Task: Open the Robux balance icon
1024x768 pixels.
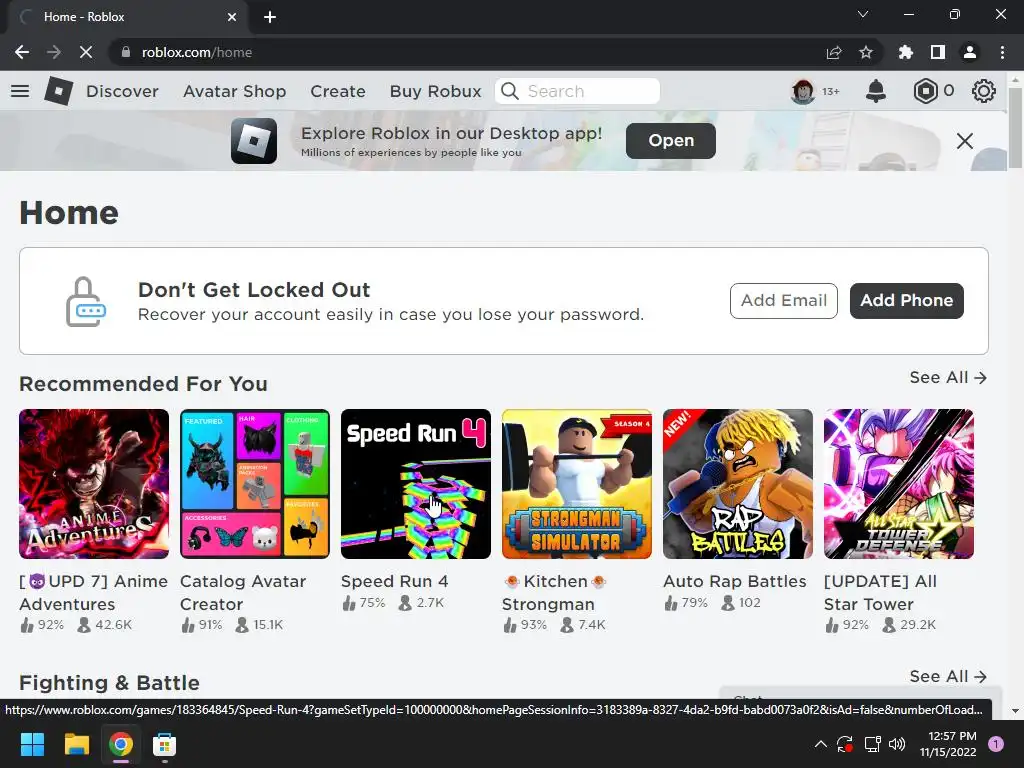Action: tap(925, 91)
